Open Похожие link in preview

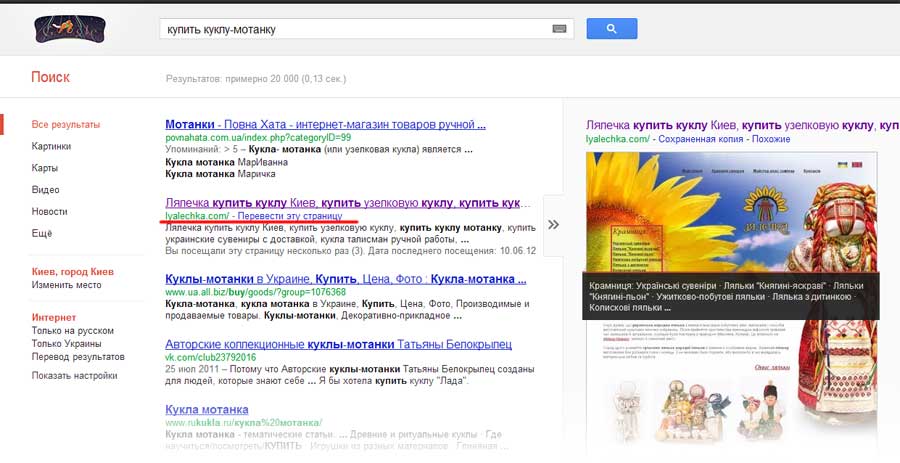click(771, 139)
